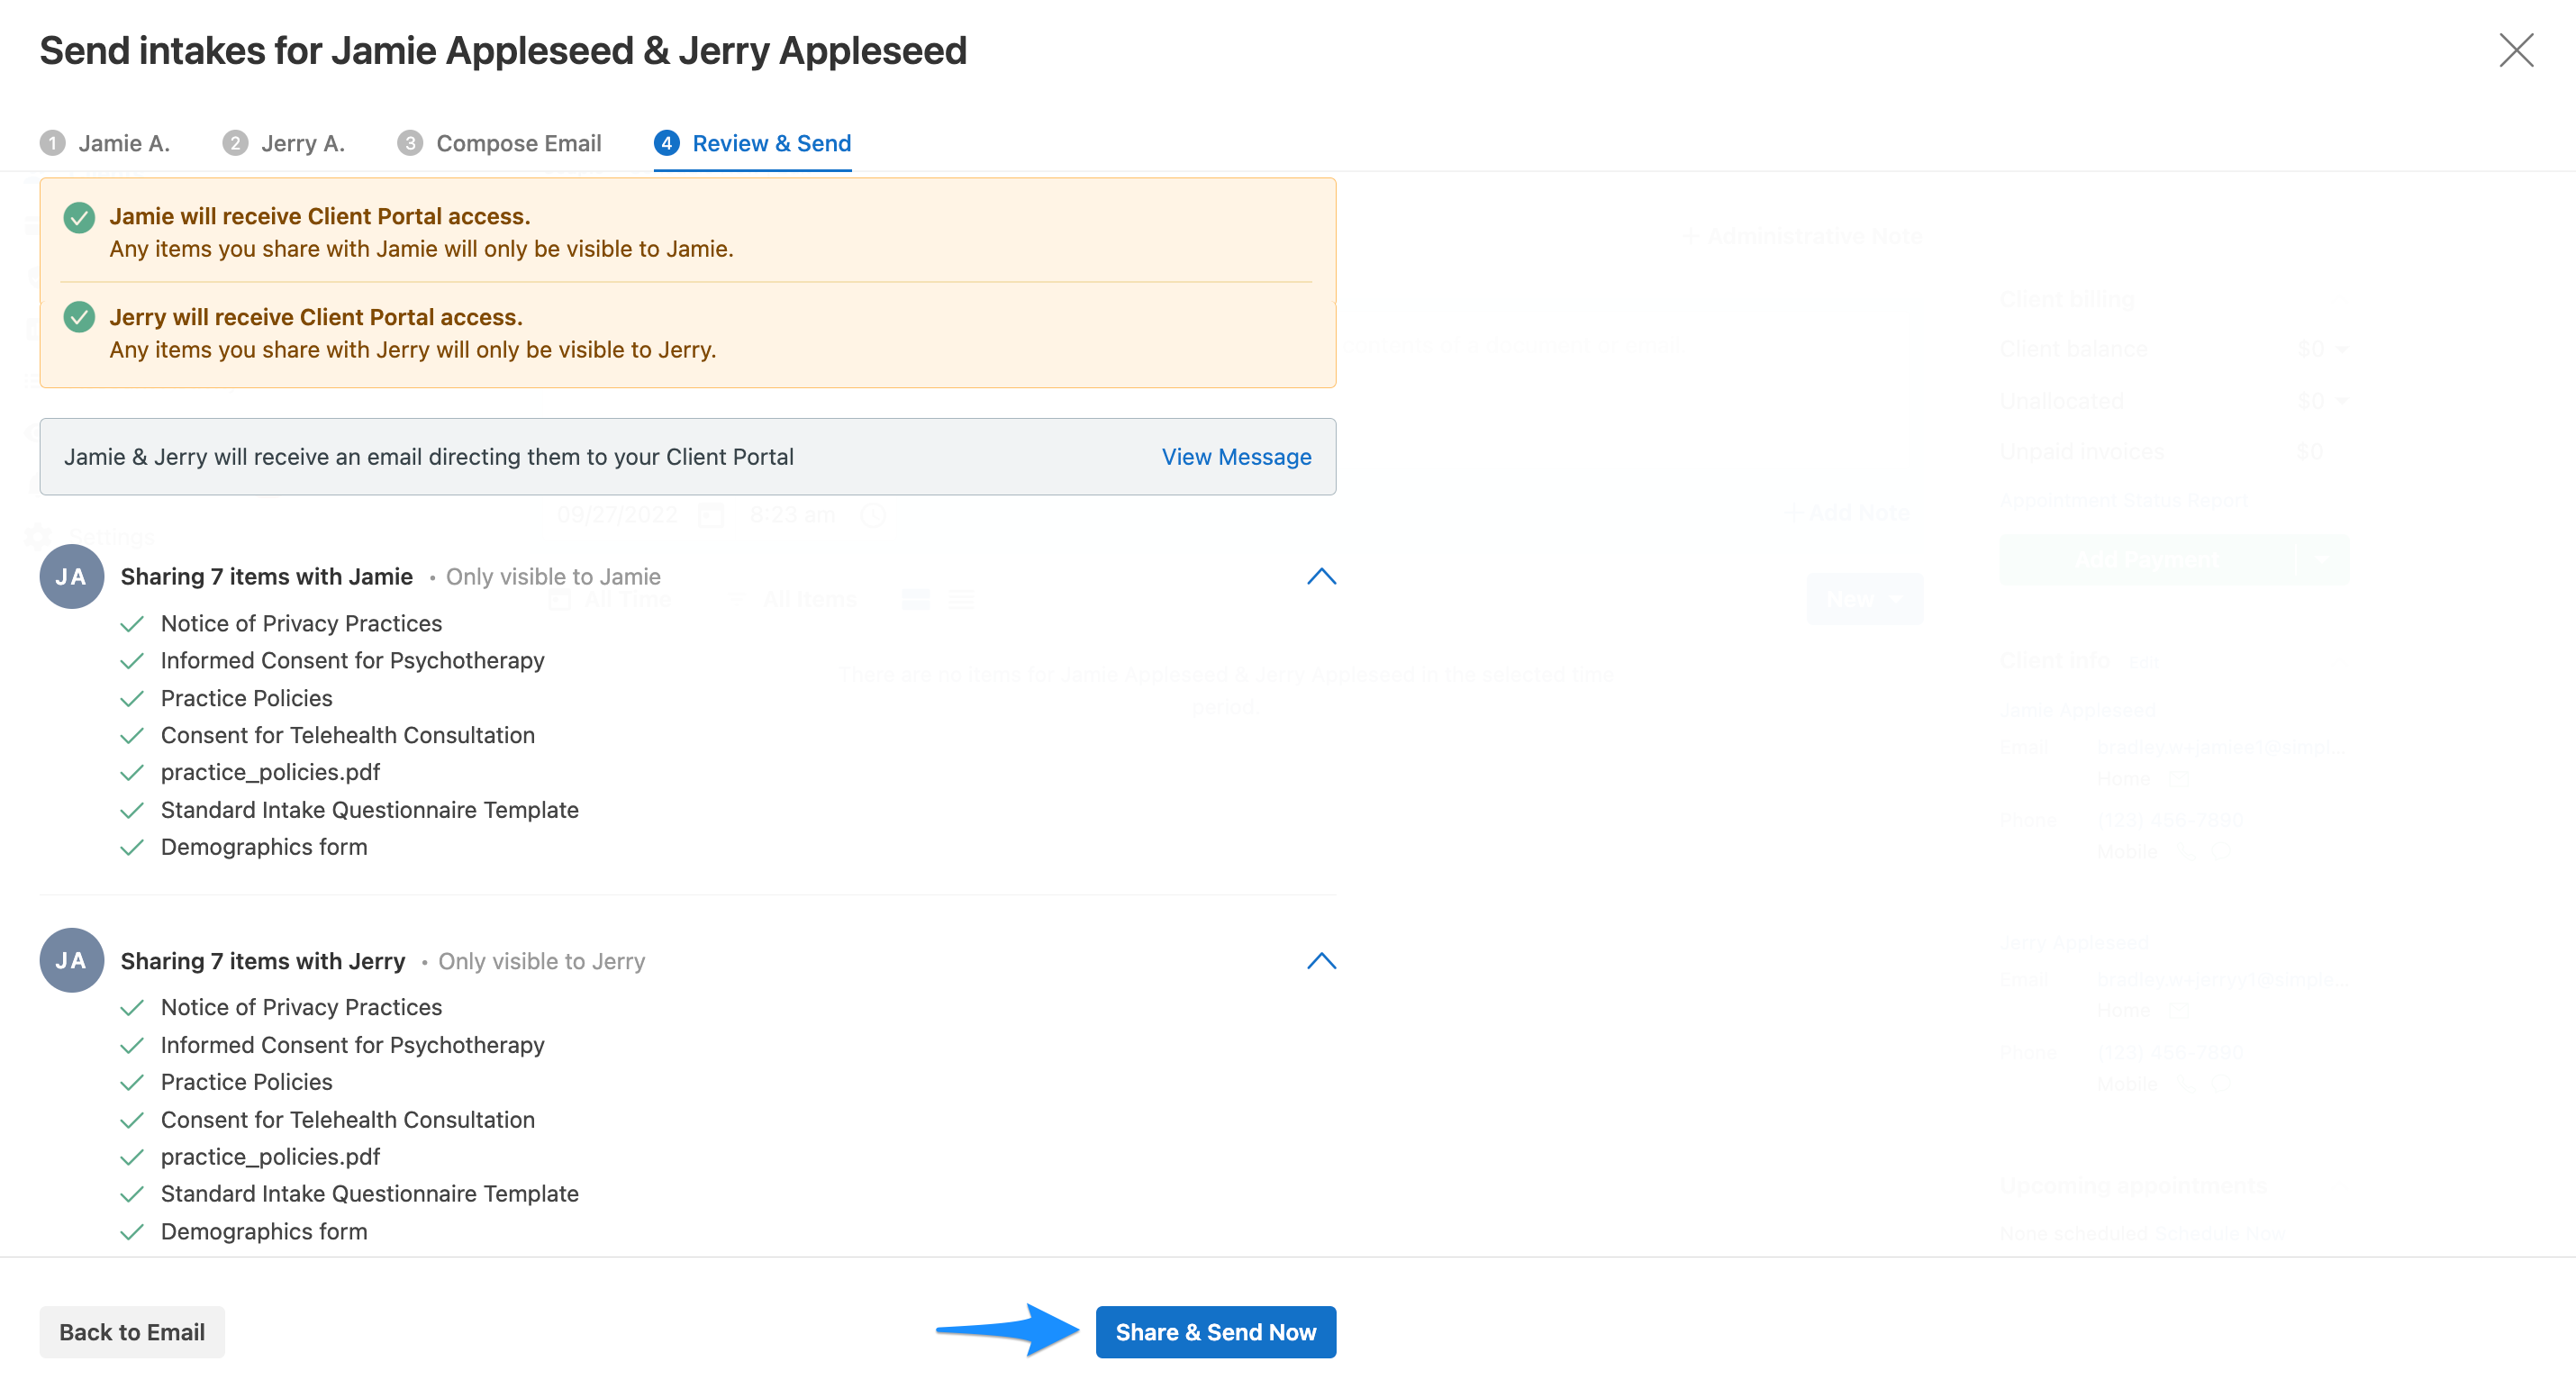Click step 1 number badge for Jamie A.
The height and width of the screenshot is (1398, 2576).
52,143
